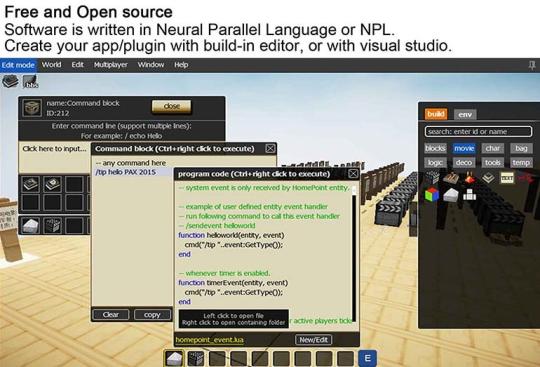Screen dimensions: 540x367
Task: Open the Window menu
Action: click(x=151, y=65)
